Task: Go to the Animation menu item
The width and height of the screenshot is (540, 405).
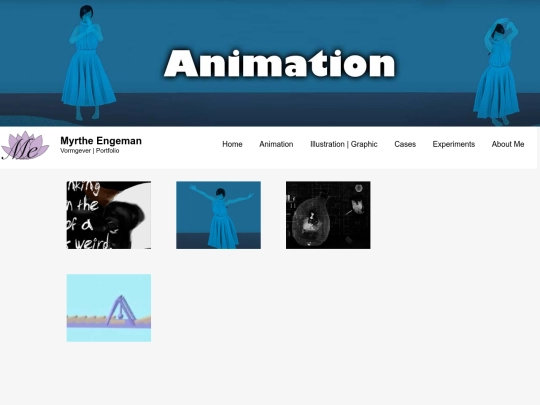Action: click(x=276, y=144)
